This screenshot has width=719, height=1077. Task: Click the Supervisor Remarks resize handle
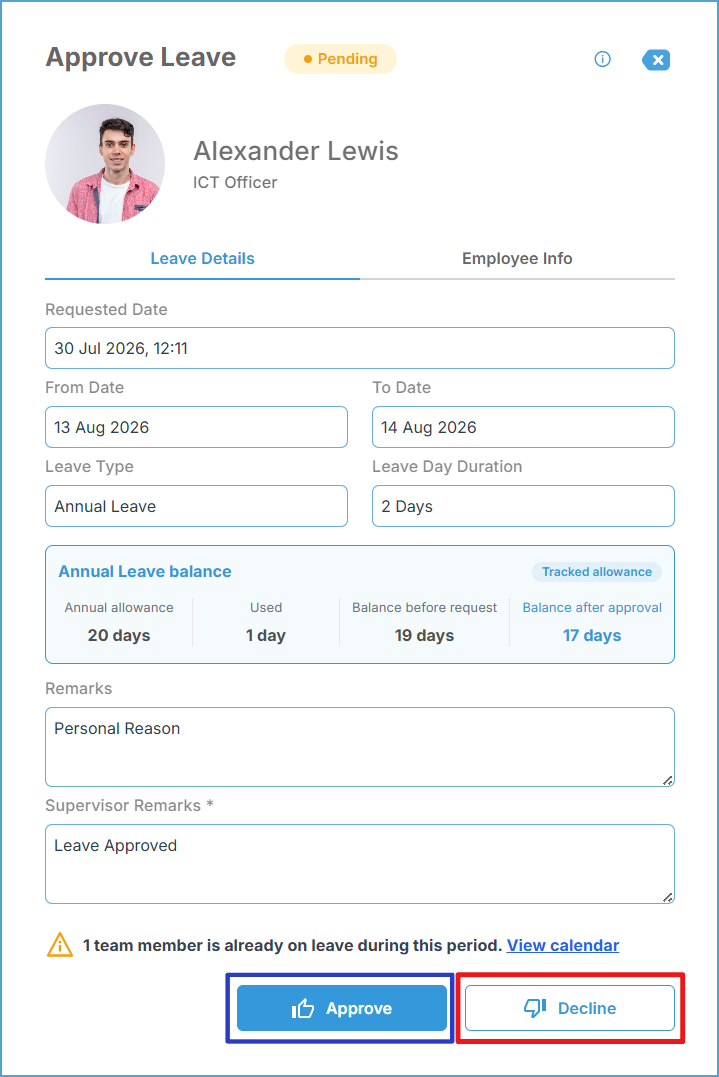[667, 897]
